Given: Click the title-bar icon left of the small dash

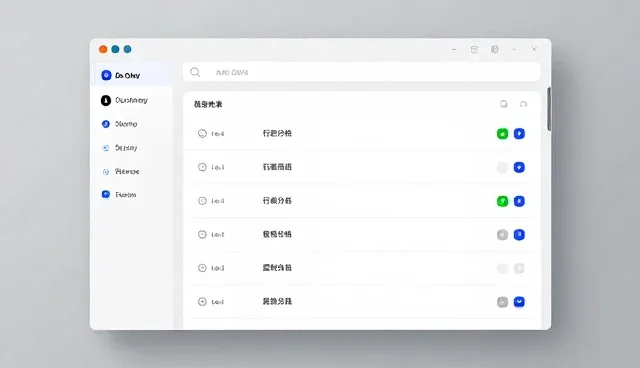Looking at the screenshot, I should point(495,49).
